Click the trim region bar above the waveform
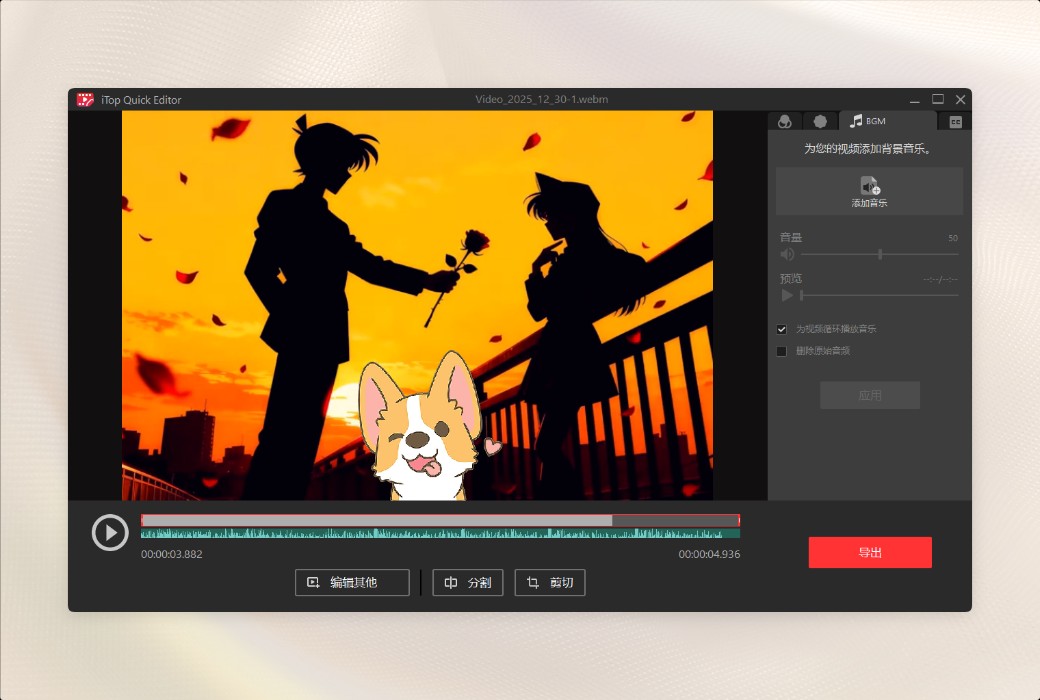1040x700 pixels. pyautogui.click(x=440, y=520)
